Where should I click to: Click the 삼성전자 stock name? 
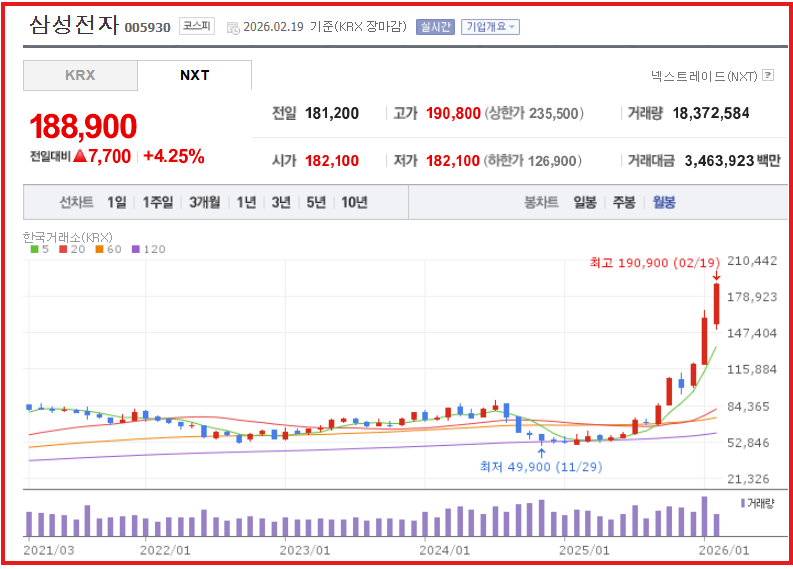coord(74,25)
